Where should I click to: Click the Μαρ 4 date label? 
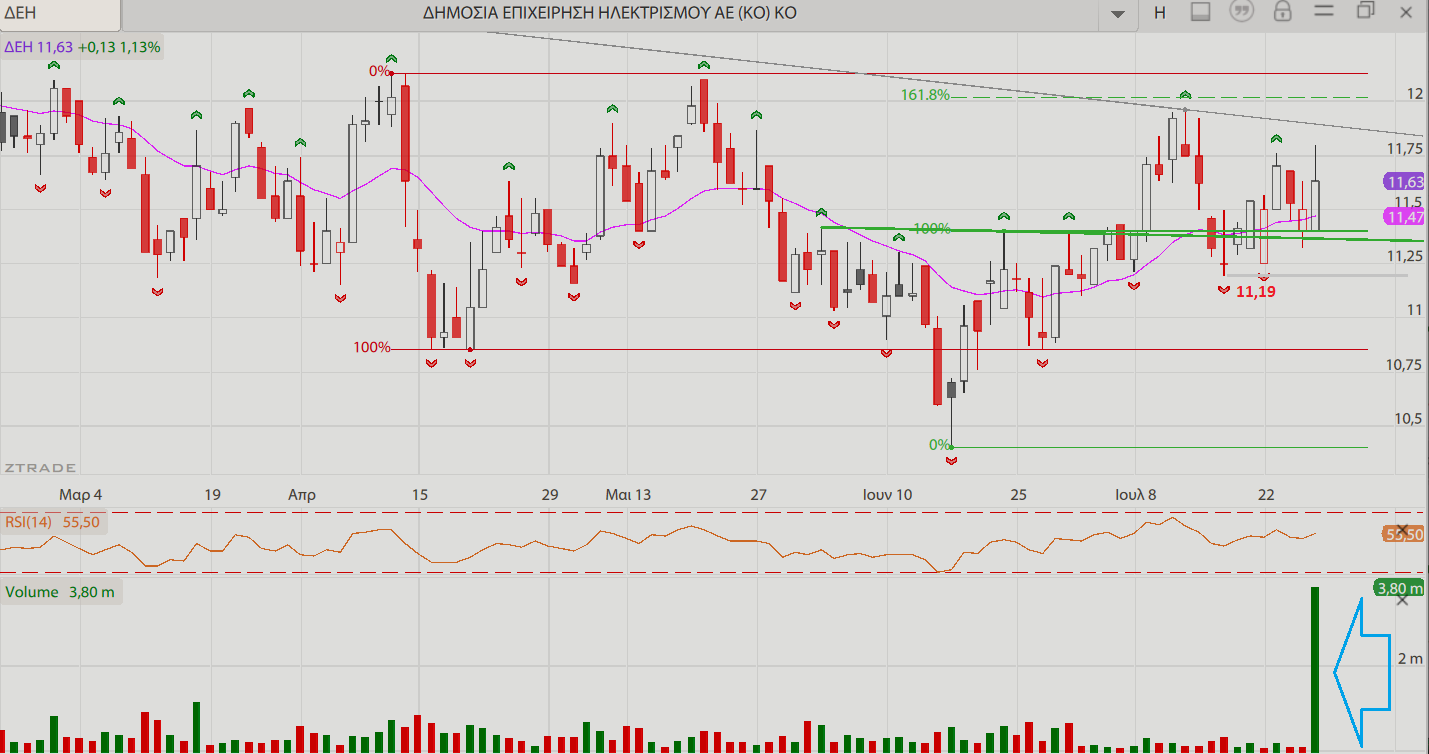tap(80, 494)
